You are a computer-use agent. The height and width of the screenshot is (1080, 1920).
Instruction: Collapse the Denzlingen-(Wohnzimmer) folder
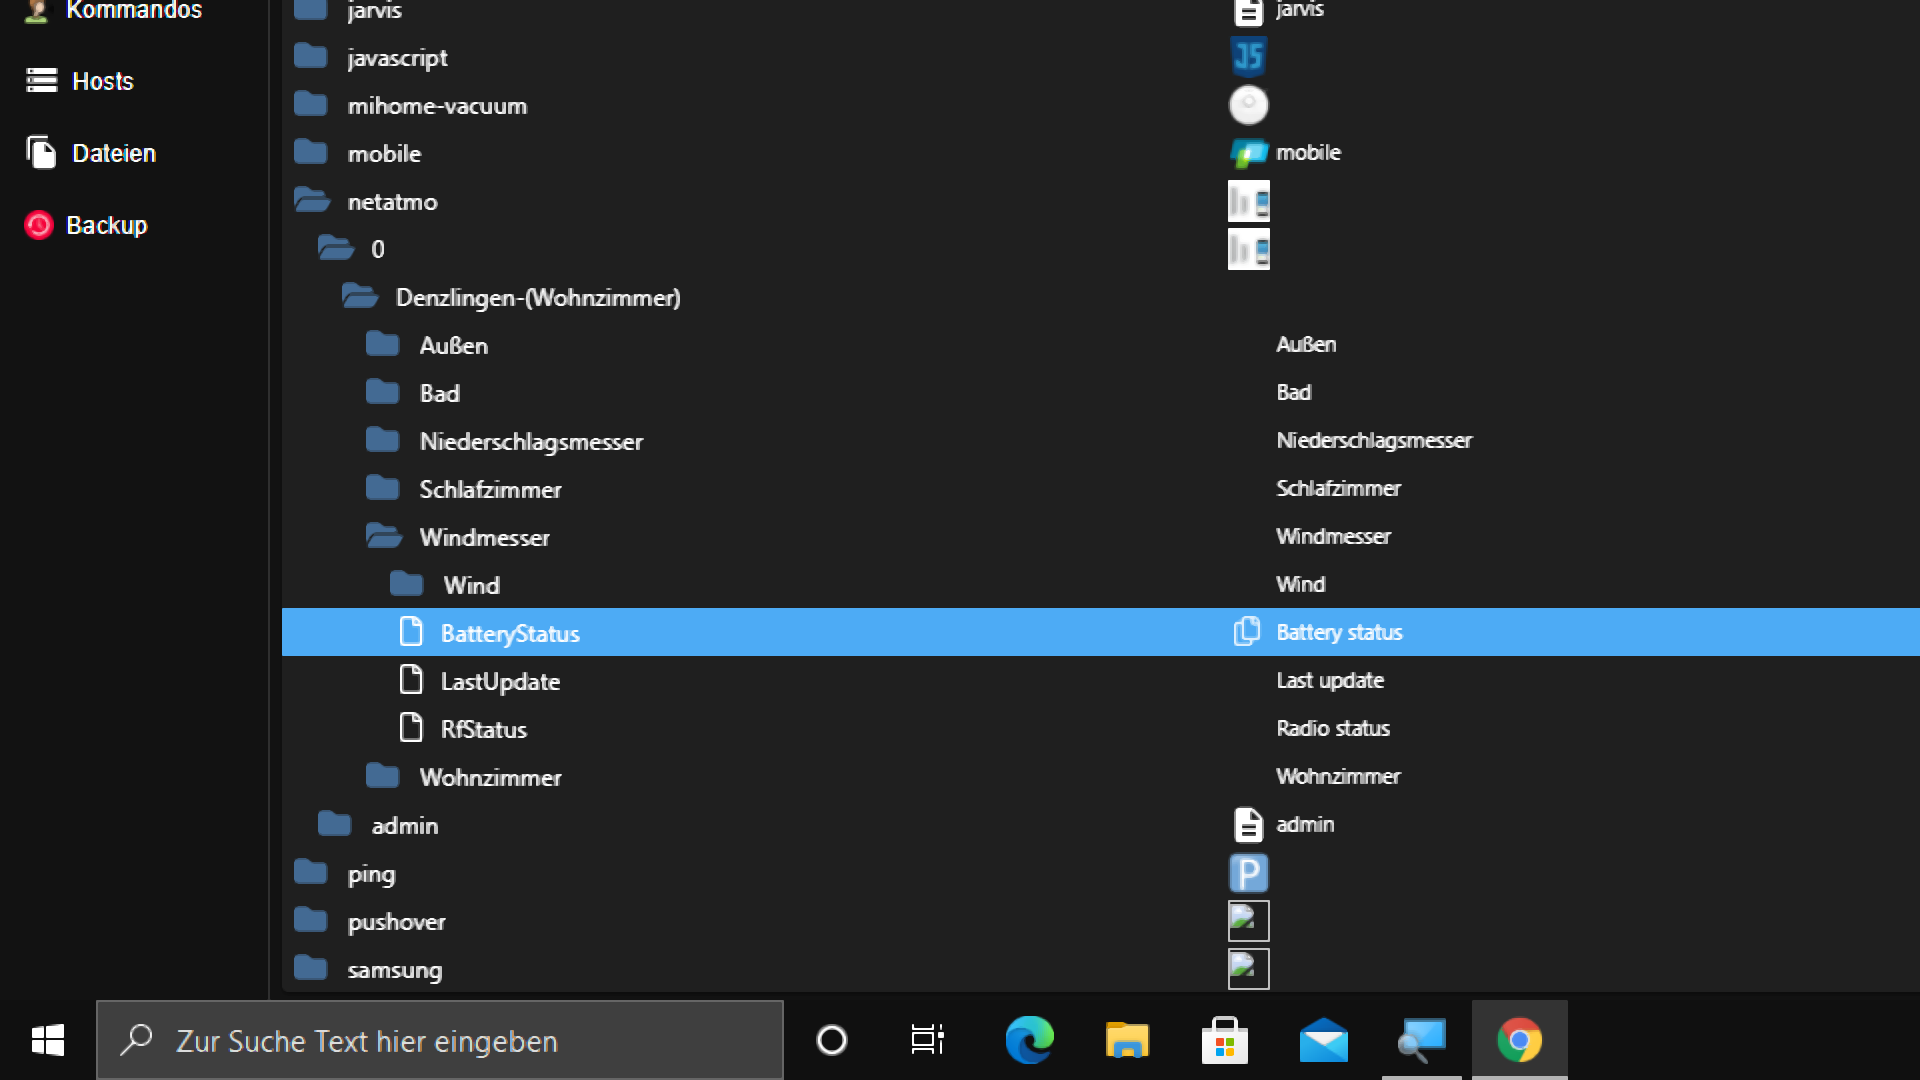(x=360, y=297)
